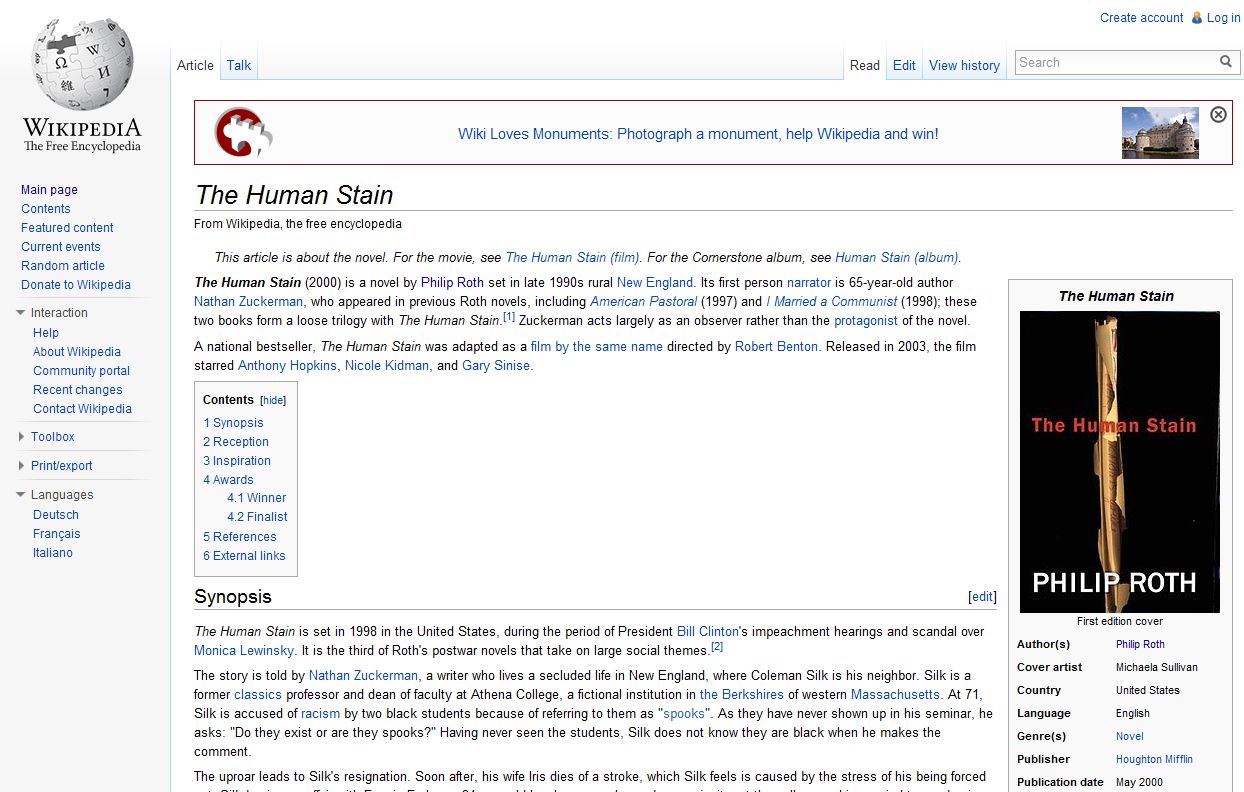Viewport: 1244px width, 792px height.
Task: Open the Talk tab
Action: pyautogui.click(x=239, y=65)
